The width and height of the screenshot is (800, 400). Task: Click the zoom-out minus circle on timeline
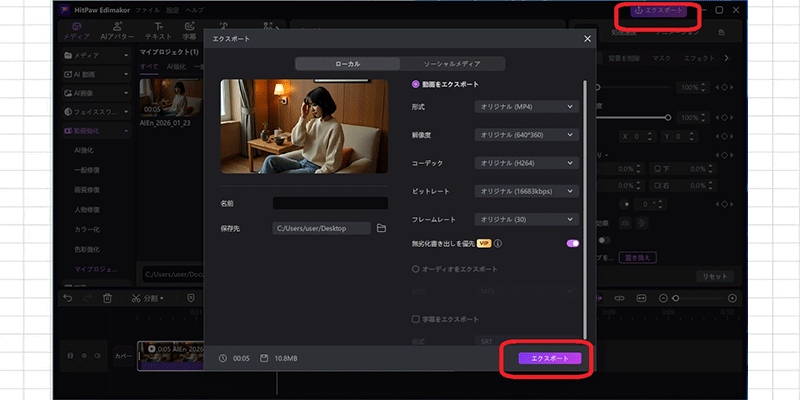(663, 298)
